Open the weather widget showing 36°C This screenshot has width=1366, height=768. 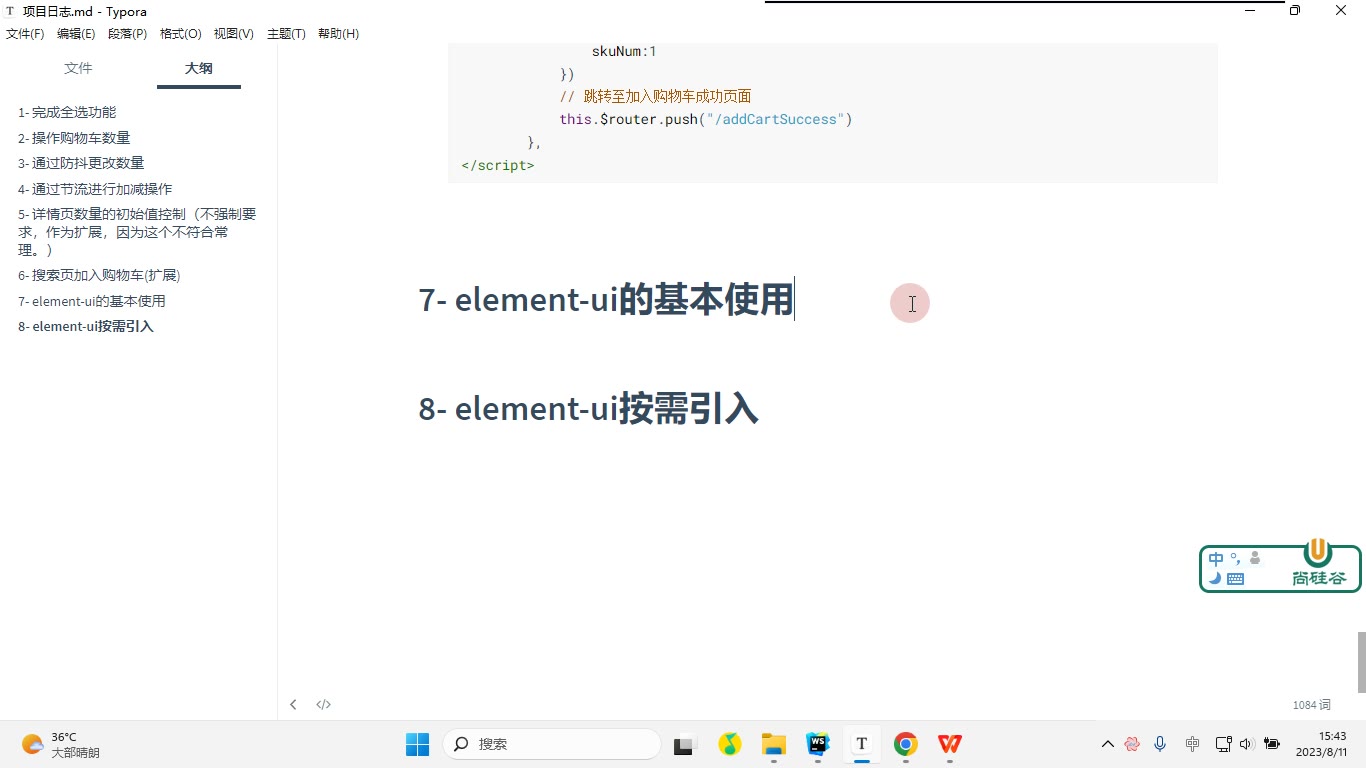[61, 744]
